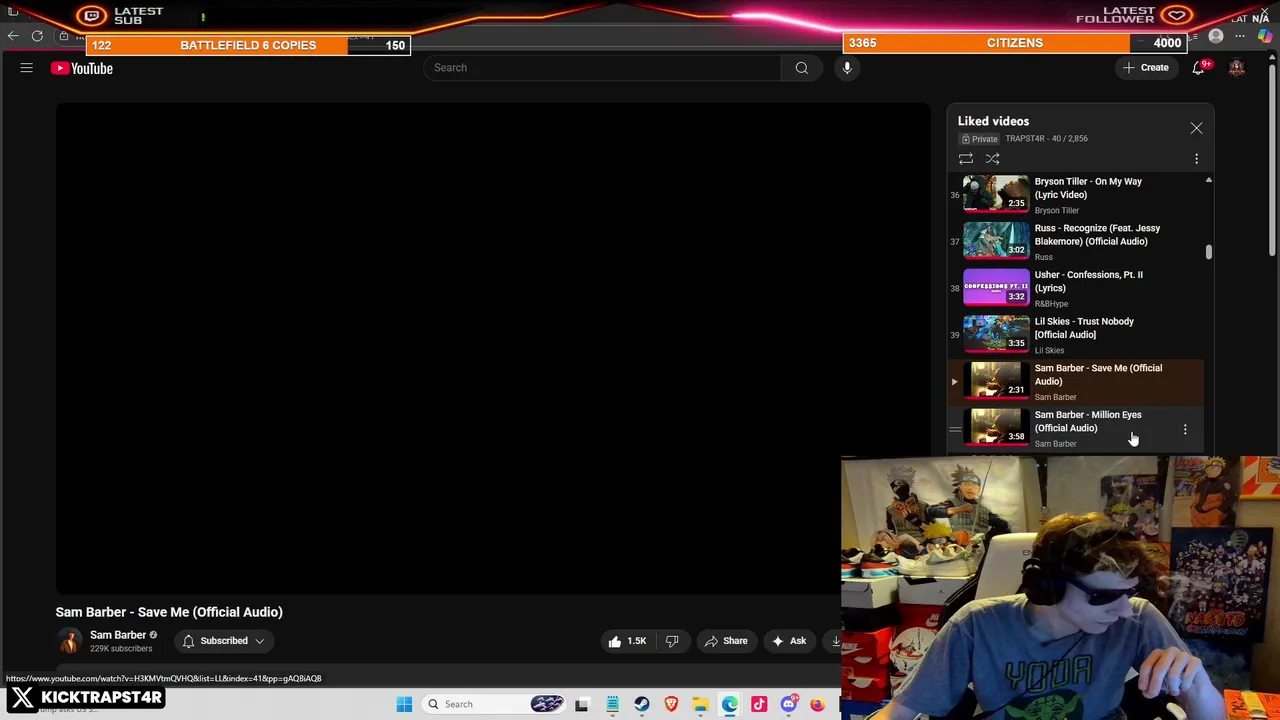Open the notifications bell
Viewport: 1280px width, 720px height.
tap(1198, 68)
